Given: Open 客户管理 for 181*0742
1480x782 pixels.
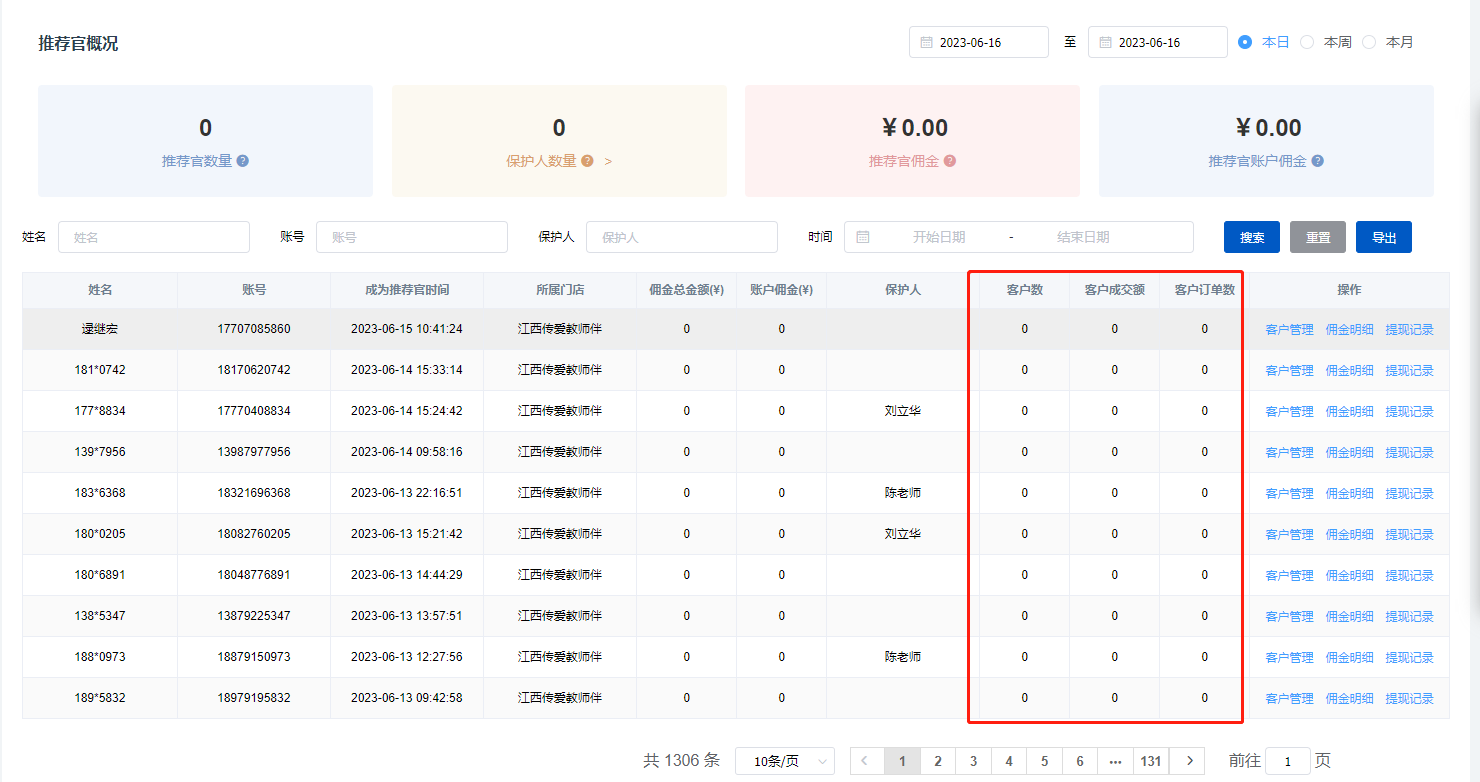Looking at the screenshot, I should point(1289,370).
